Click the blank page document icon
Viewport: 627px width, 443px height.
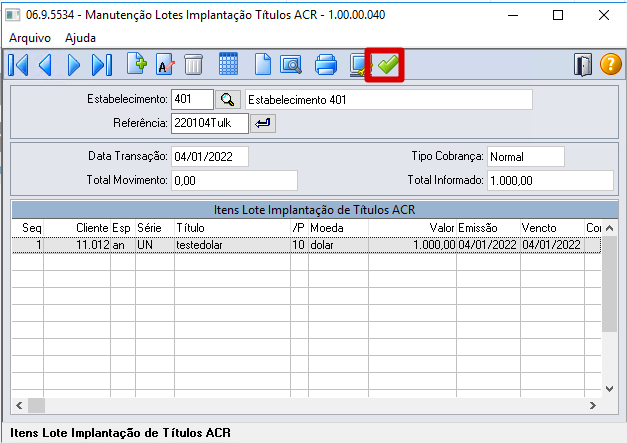[263, 64]
